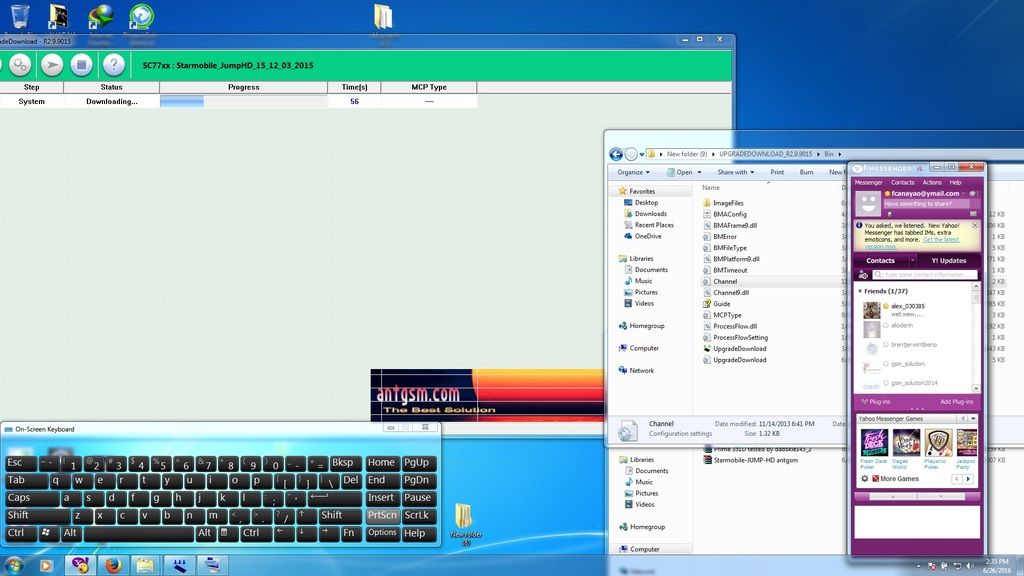Open the Share with dropdown menu
The width and height of the screenshot is (1024, 576).
[736, 172]
